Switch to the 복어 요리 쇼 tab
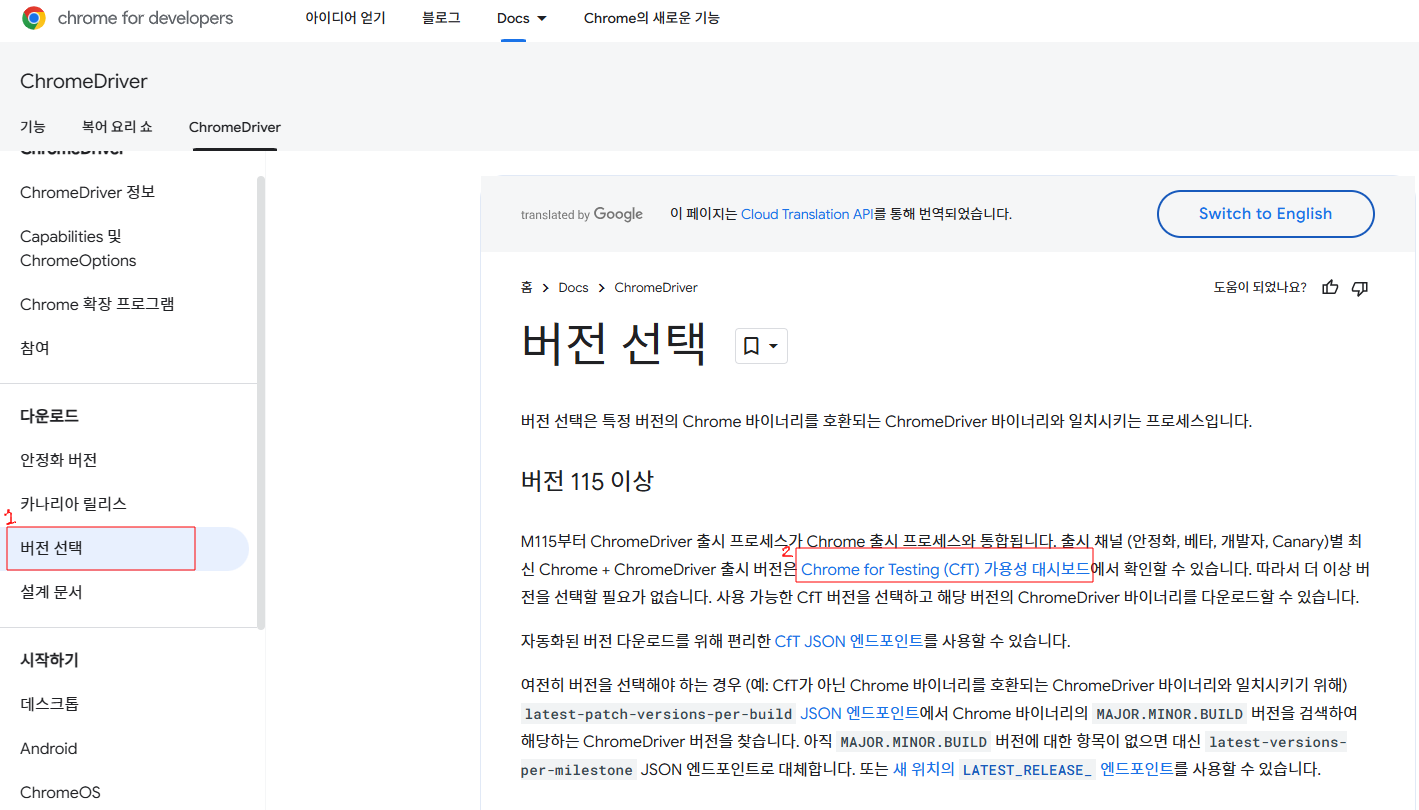The height and width of the screenshot is (810, 1419). [117, 127]
